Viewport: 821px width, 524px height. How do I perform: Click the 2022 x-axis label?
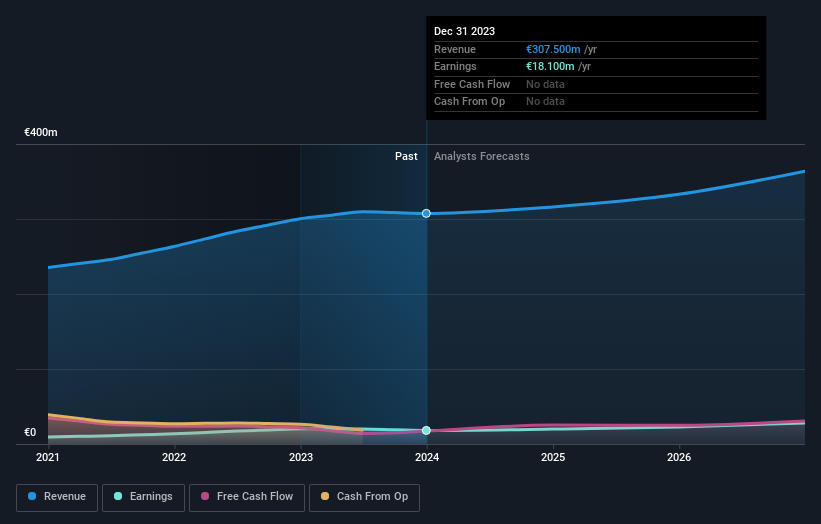[174, 457]
